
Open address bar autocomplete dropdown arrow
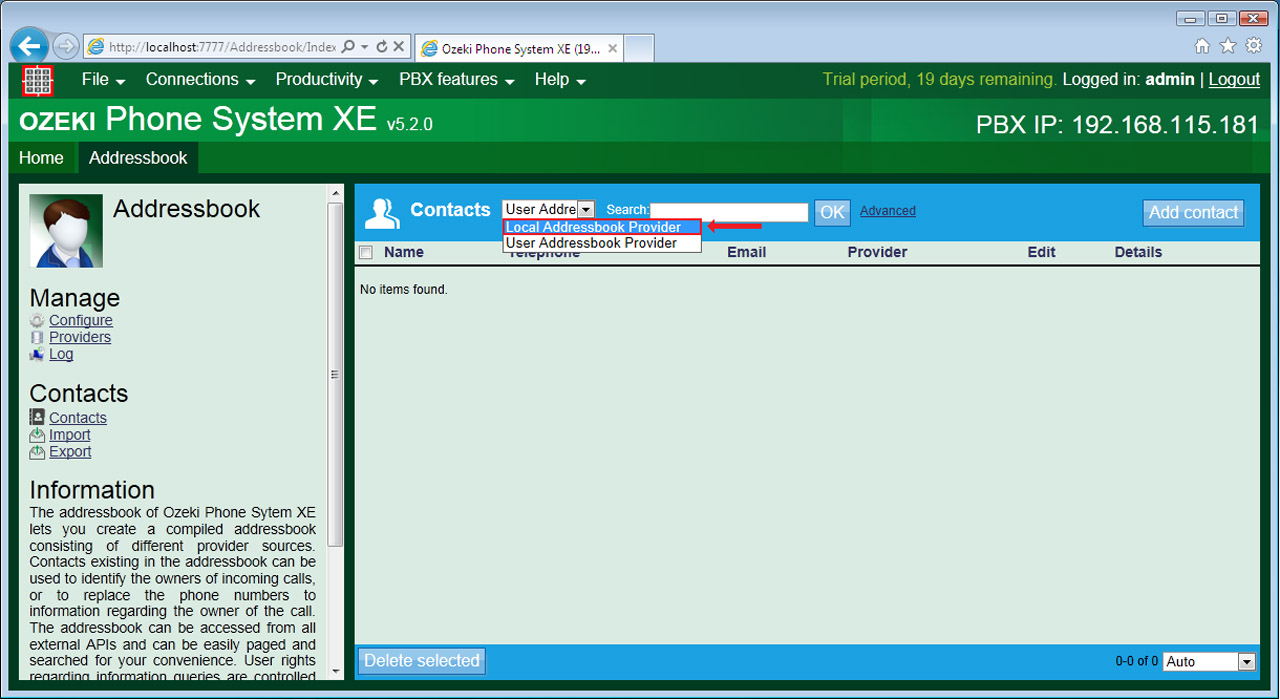point(365,47)
